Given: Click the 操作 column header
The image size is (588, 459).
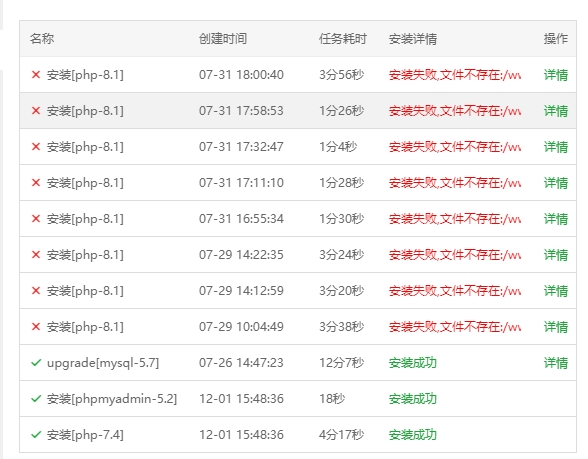Looking at the screenshot, I should pos(556,39).
